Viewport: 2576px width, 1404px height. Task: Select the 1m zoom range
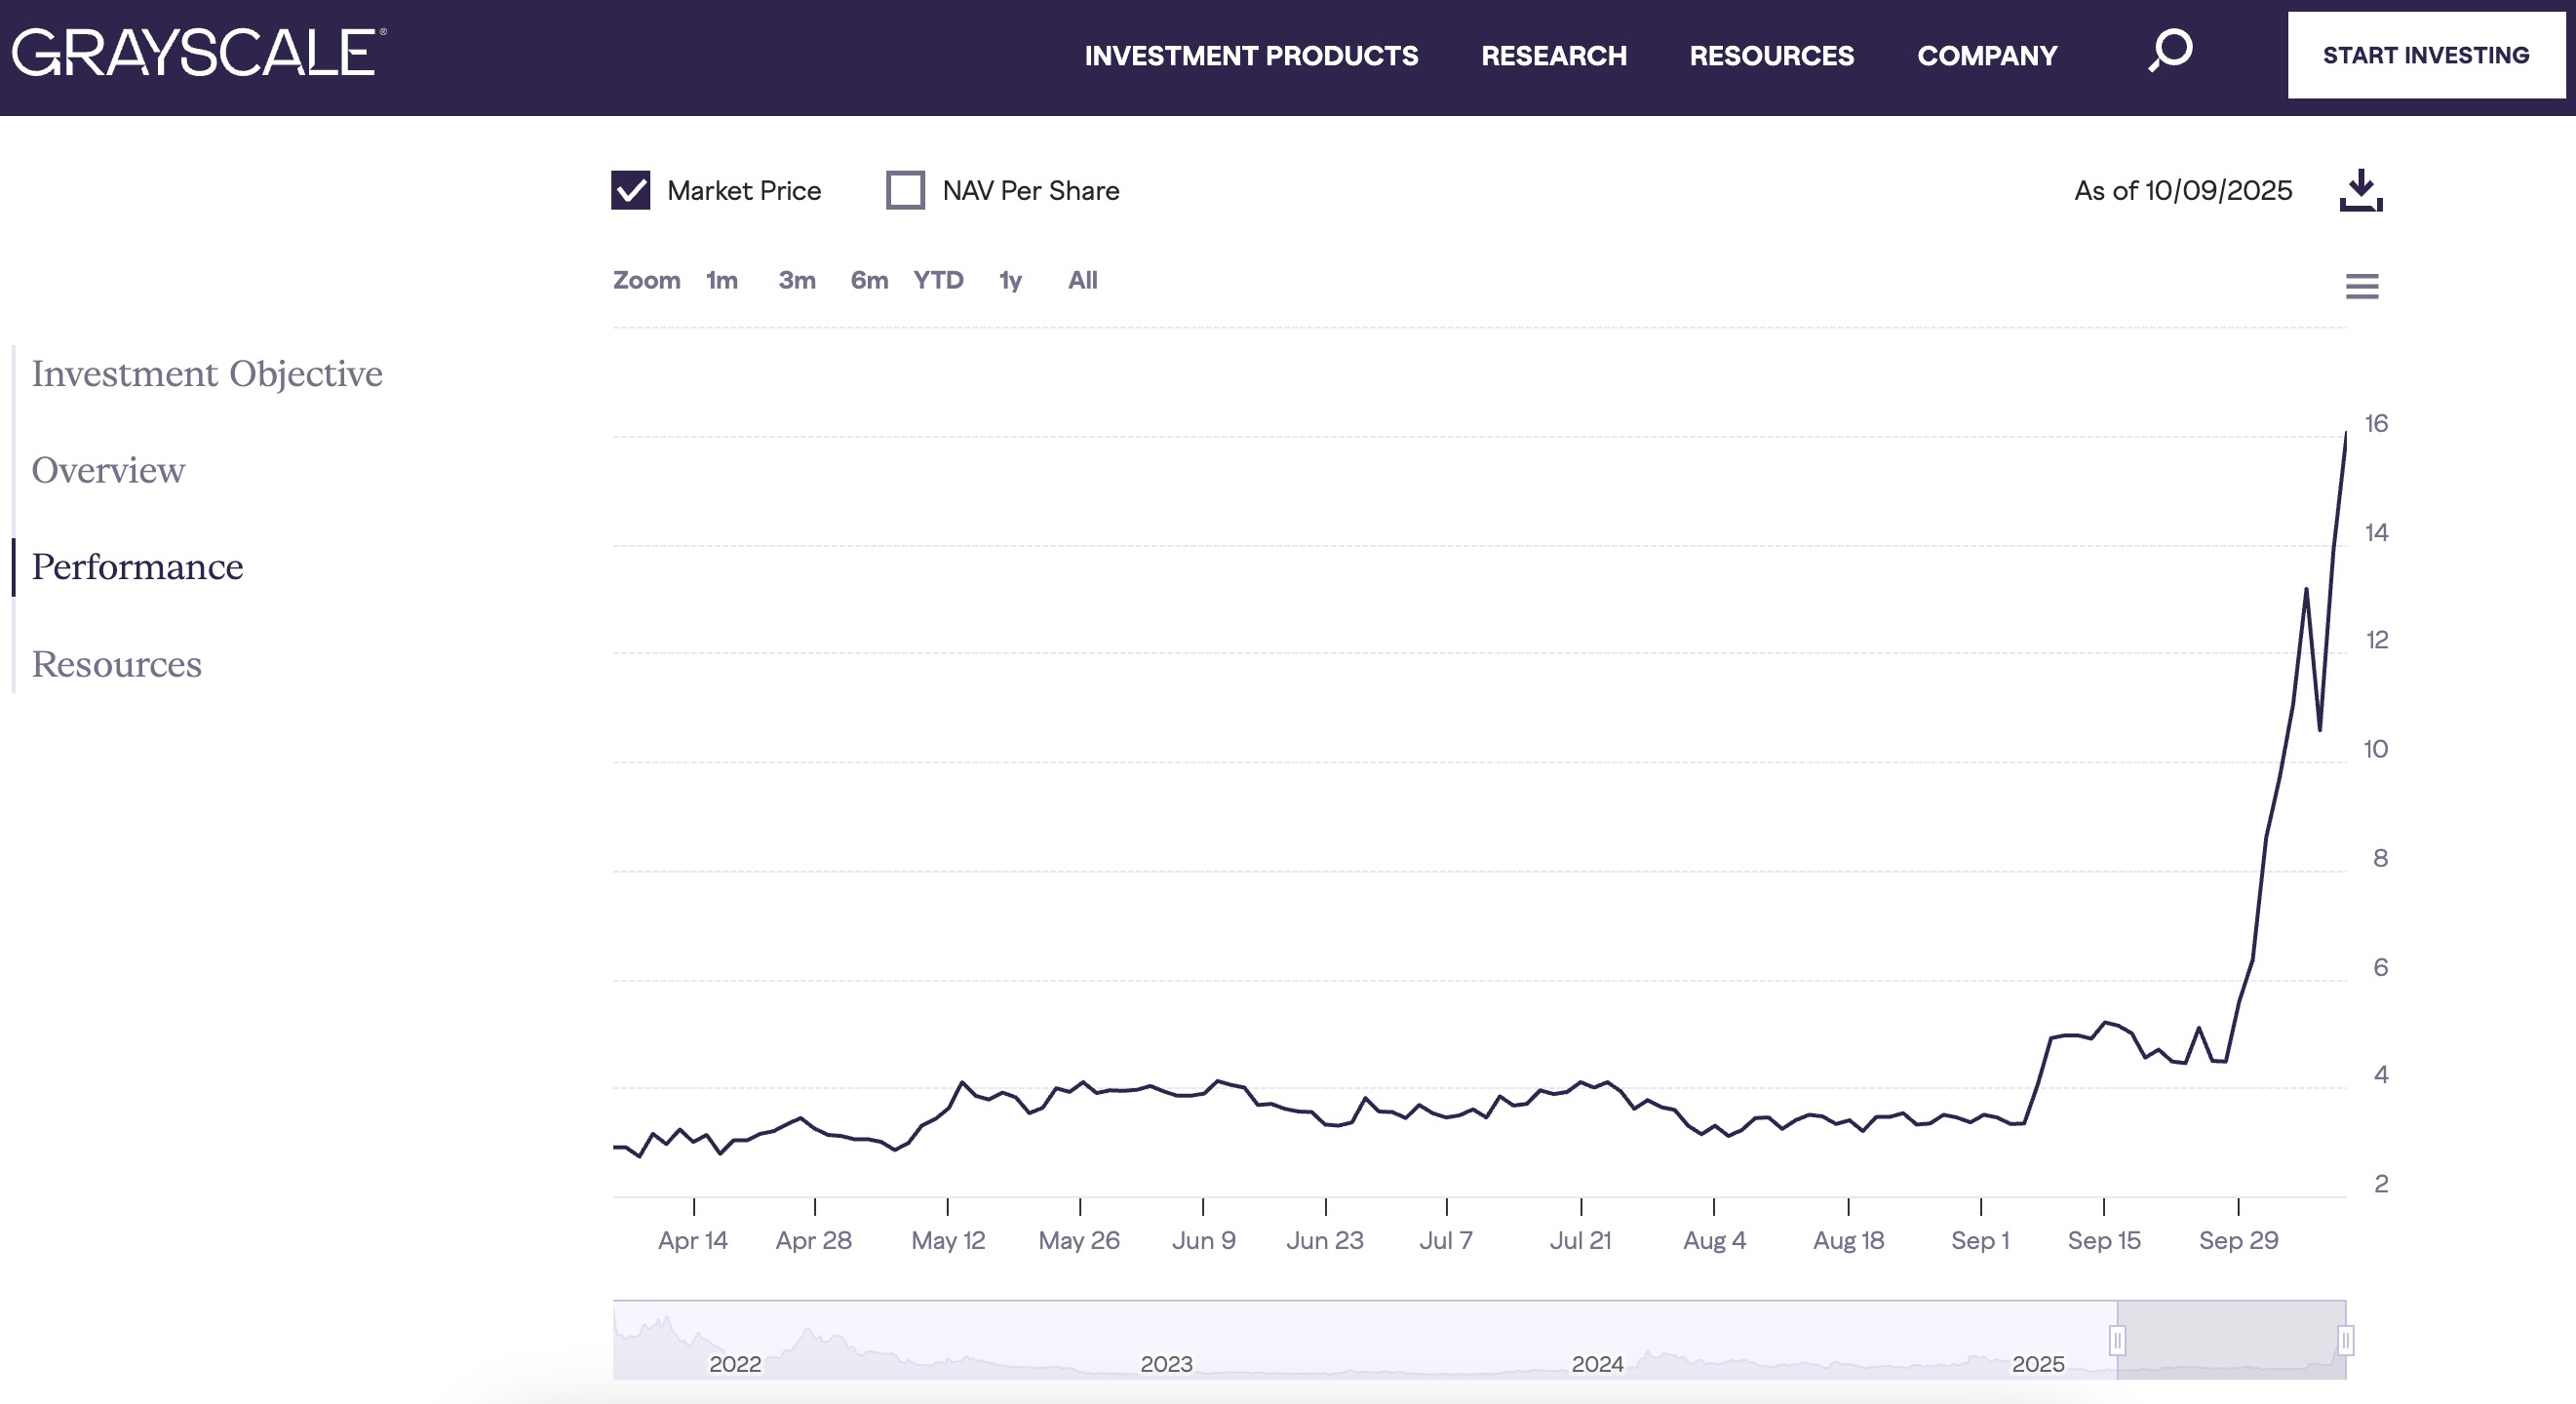pyautogui.click(x=721, y=281)
